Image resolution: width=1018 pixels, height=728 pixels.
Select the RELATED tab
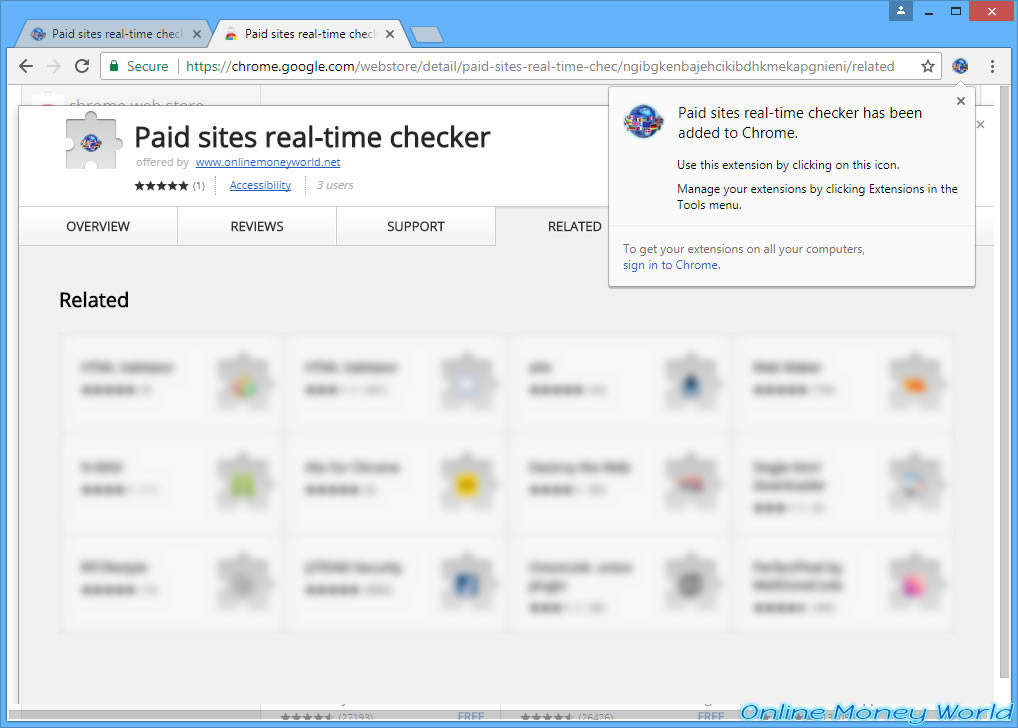pyautogui.click(x=575, y=227)
